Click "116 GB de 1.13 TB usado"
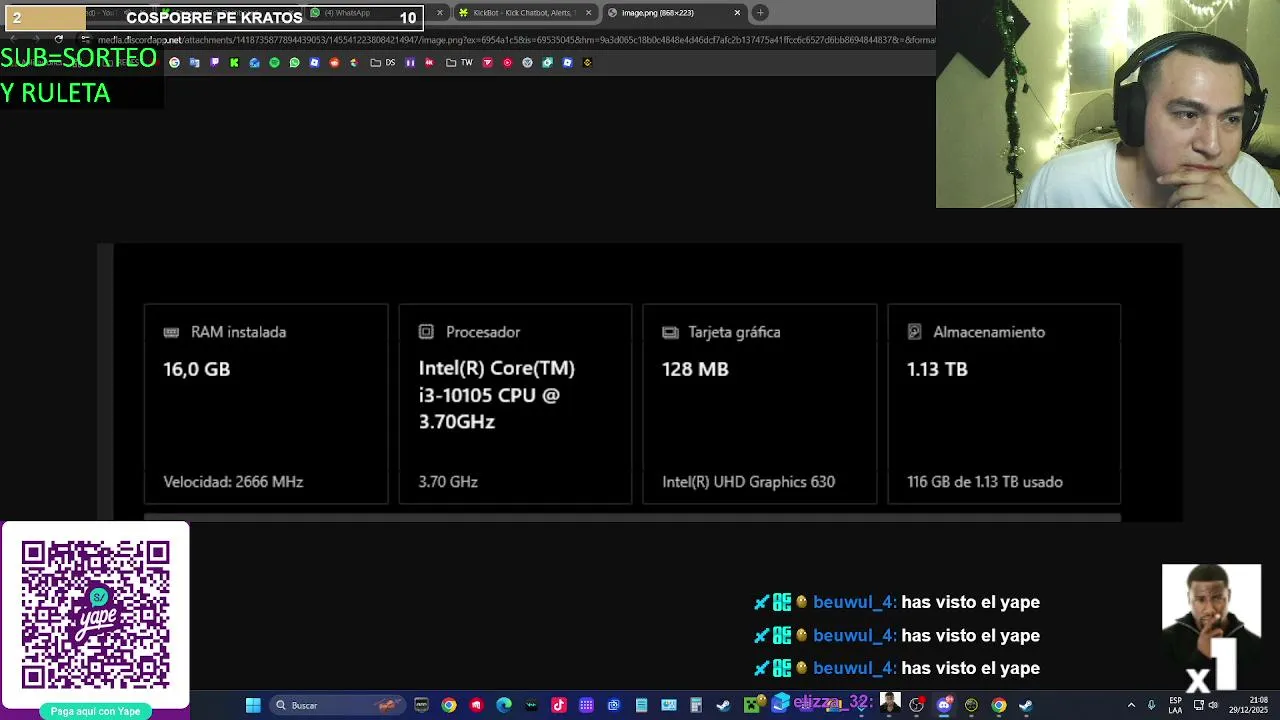The image size is (1280, 720). coord(985,482)
